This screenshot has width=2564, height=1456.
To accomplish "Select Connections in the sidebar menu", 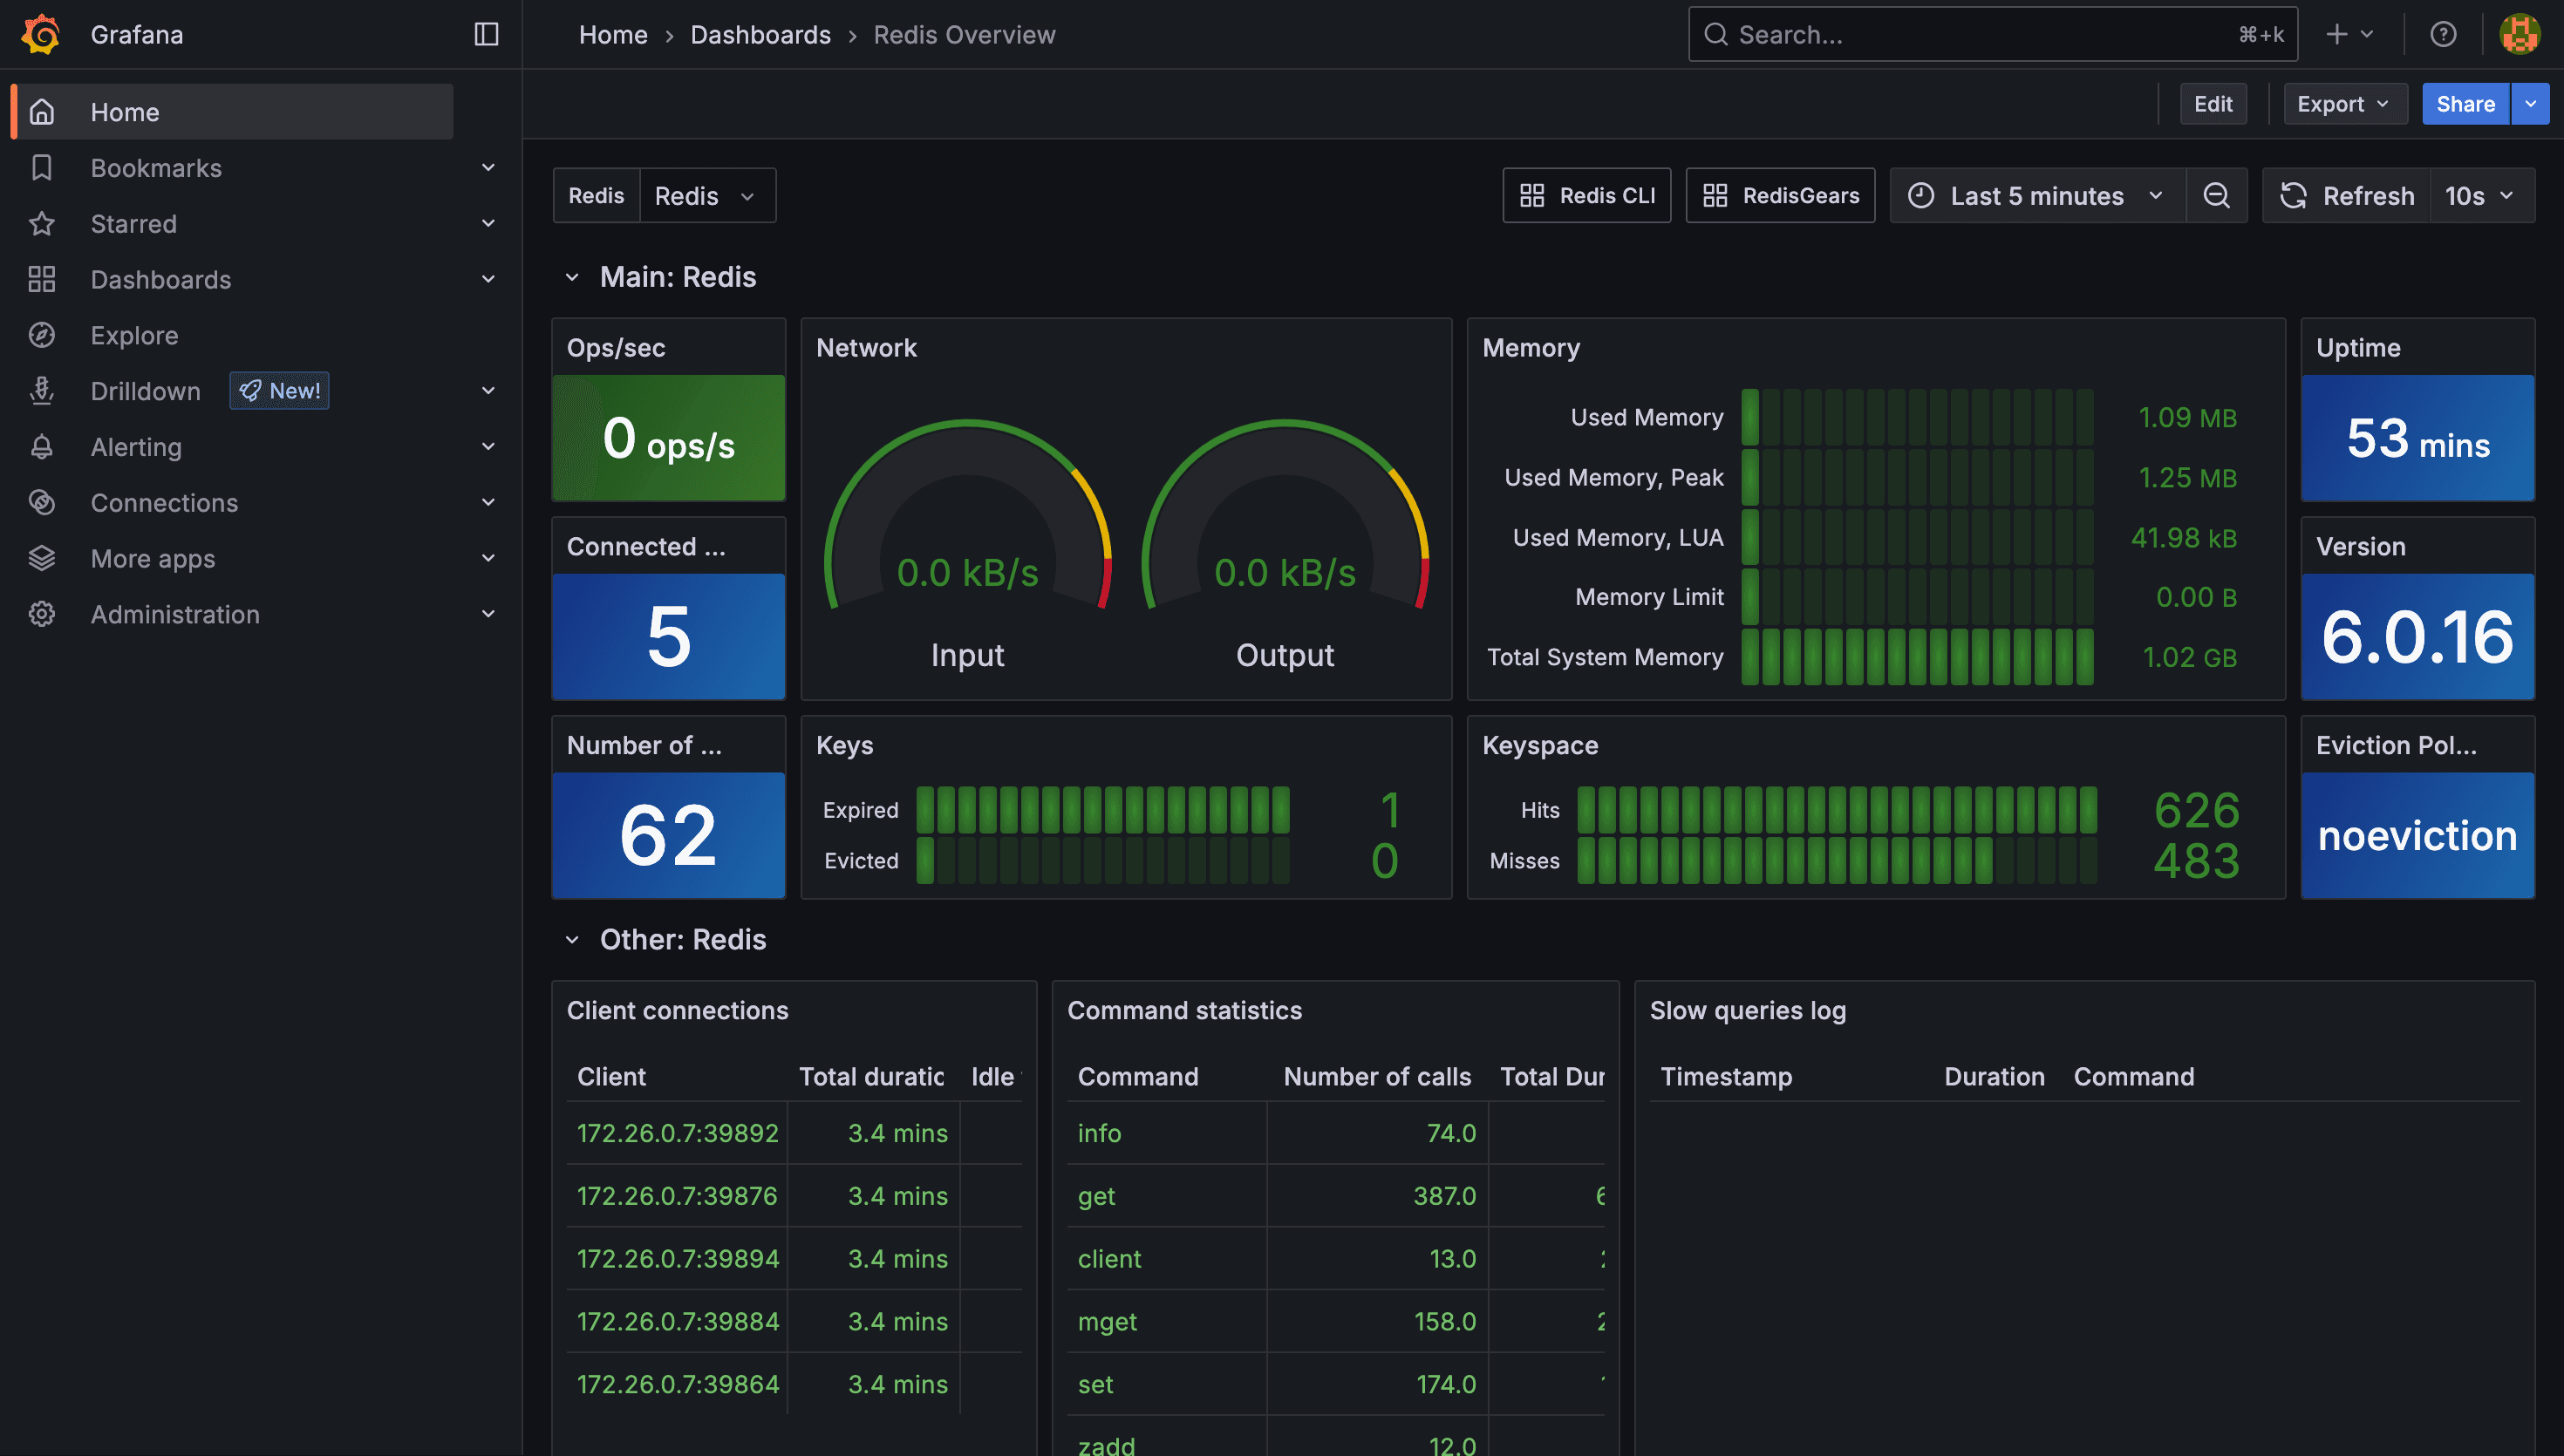I will [164, 503].
